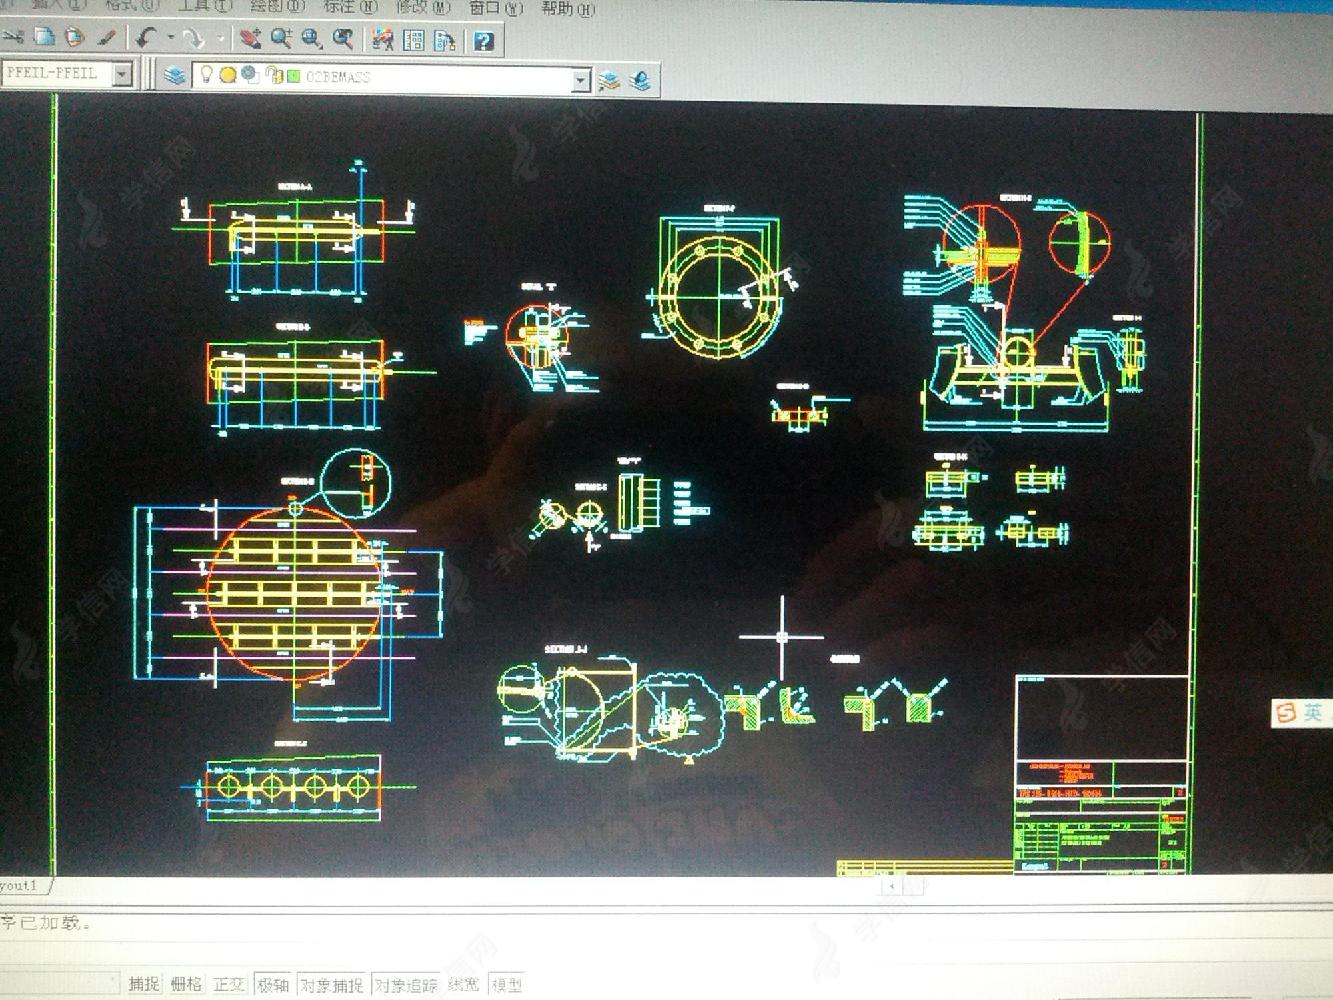Toggle 对象追踪 object tracking in status bar
Screen dimensions: 1333x1000
(x=406, y=985)
